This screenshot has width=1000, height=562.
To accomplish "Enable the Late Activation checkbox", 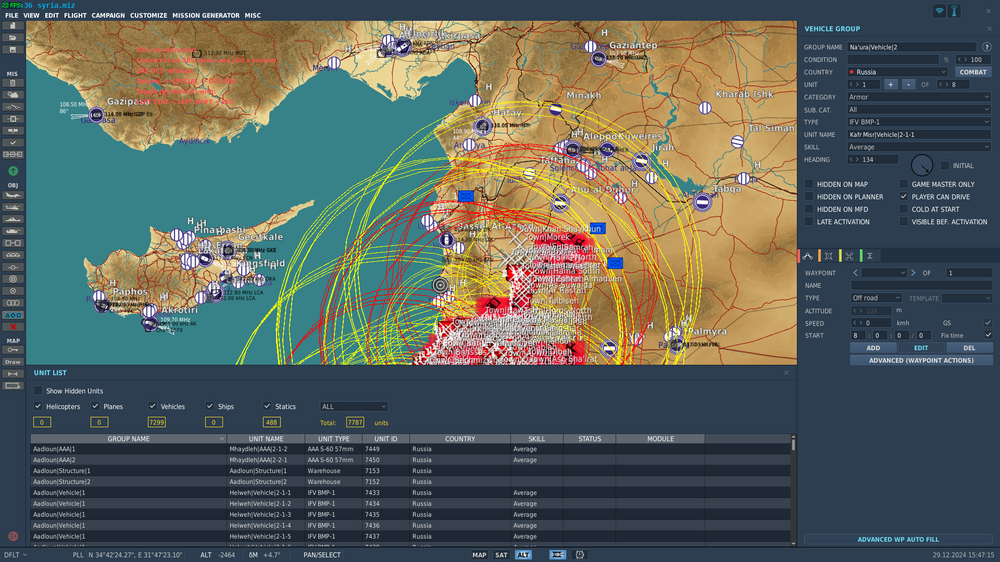I will 809,221.
